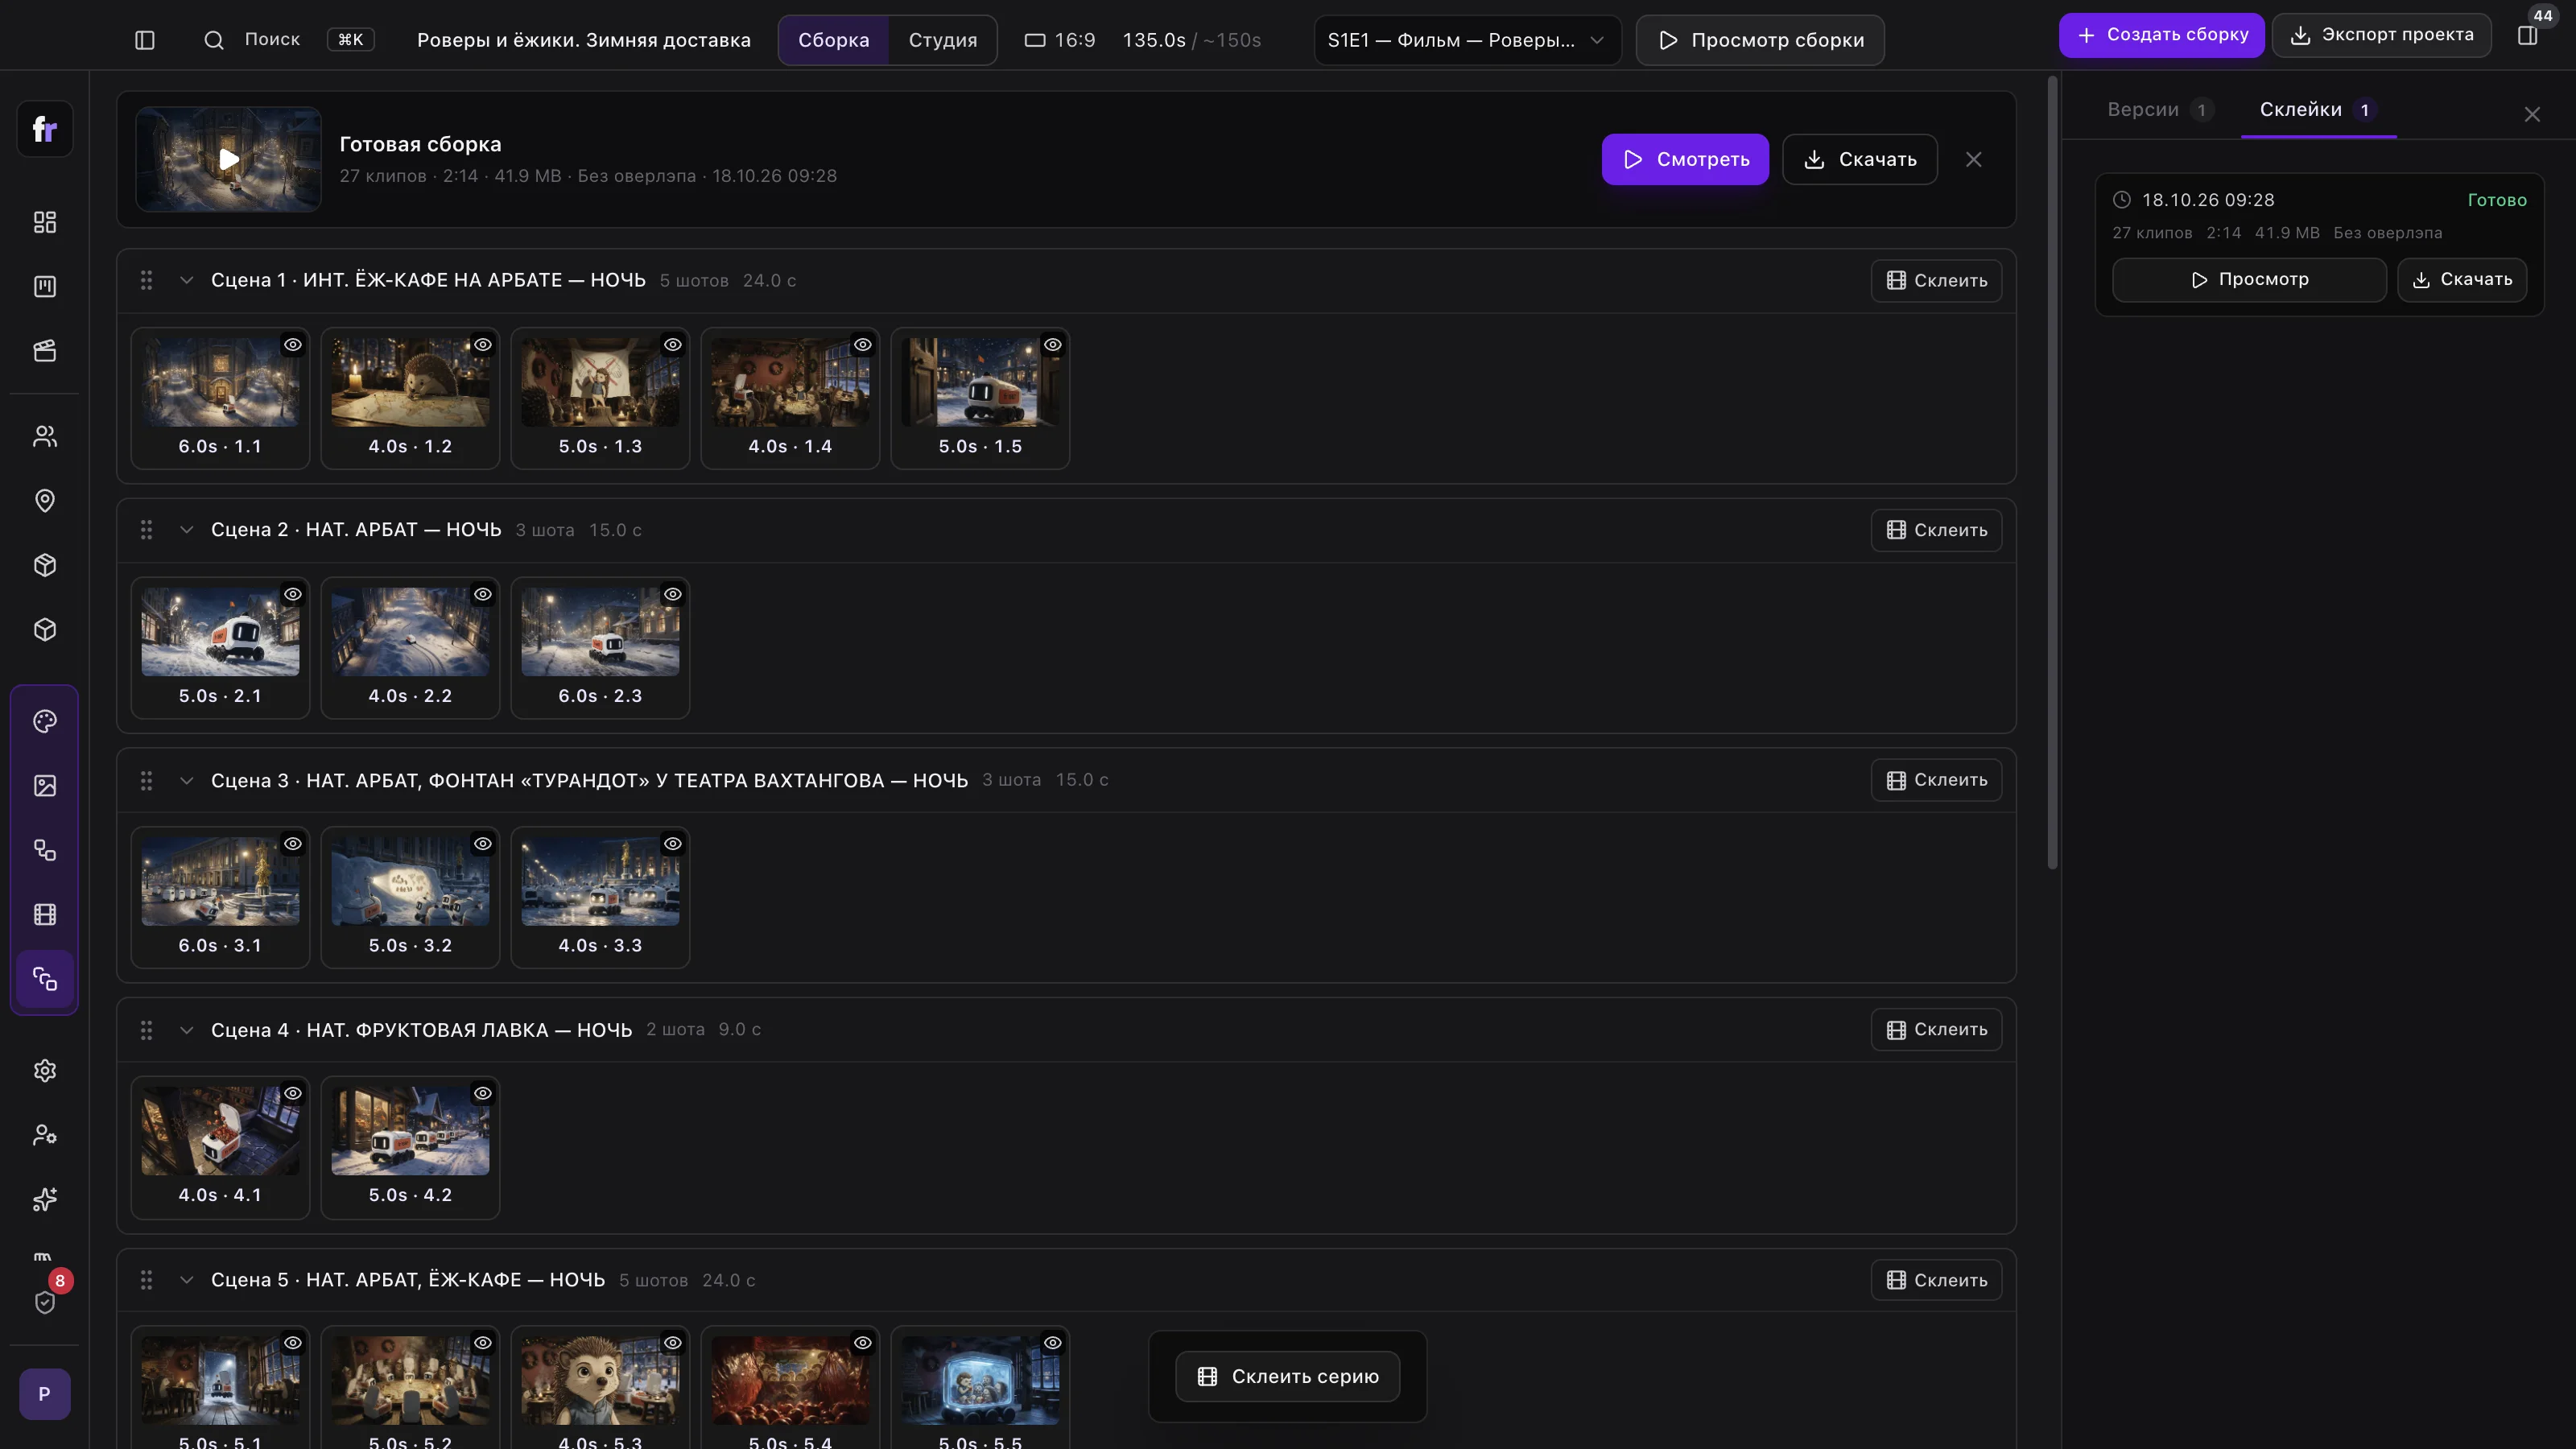Click the Создать сборку button
The image size is (2576, 1449).
click(2161, 35)
